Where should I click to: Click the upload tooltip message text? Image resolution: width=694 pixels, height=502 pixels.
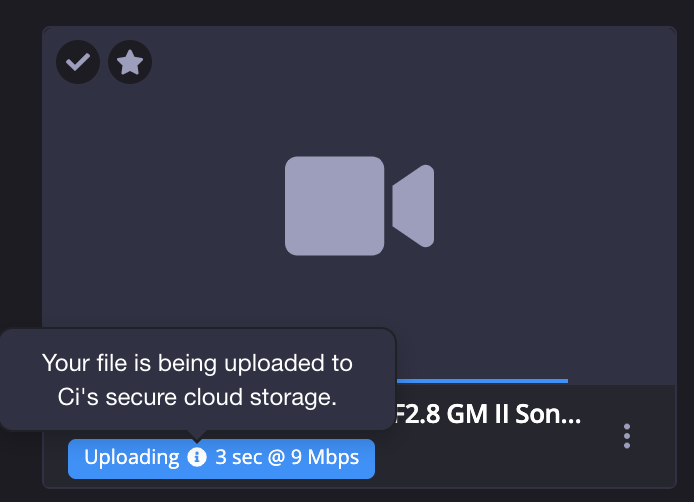tap(197, 380)
